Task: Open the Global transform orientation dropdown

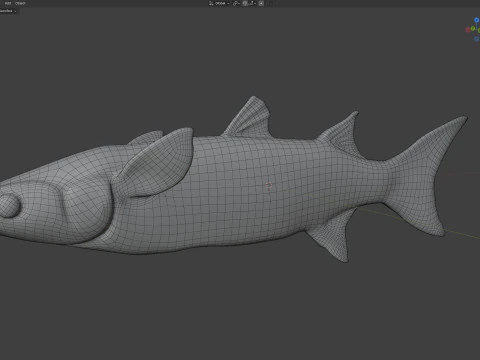Action: pyautogui.click(x=219, y=3)
